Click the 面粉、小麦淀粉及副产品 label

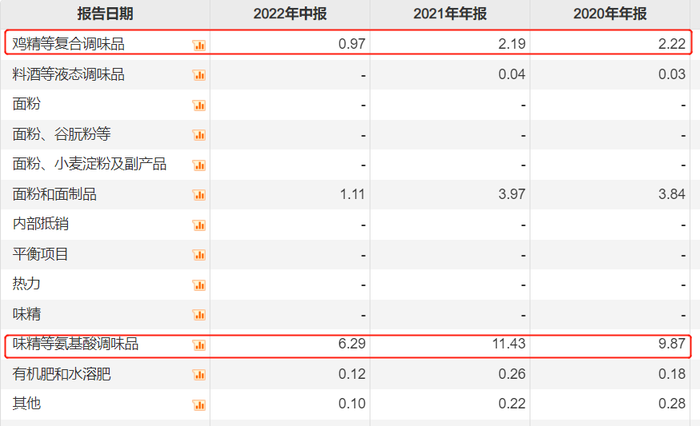[89, 164]
